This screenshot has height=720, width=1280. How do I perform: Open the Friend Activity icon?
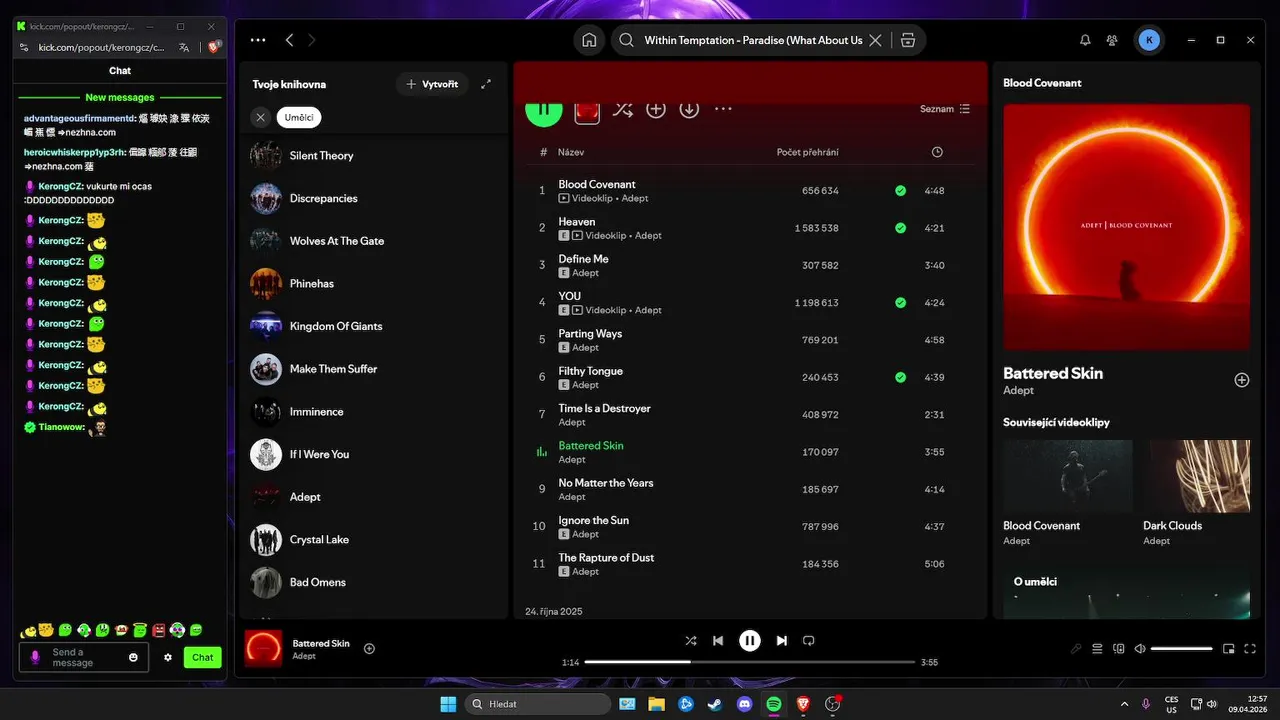1112,40
